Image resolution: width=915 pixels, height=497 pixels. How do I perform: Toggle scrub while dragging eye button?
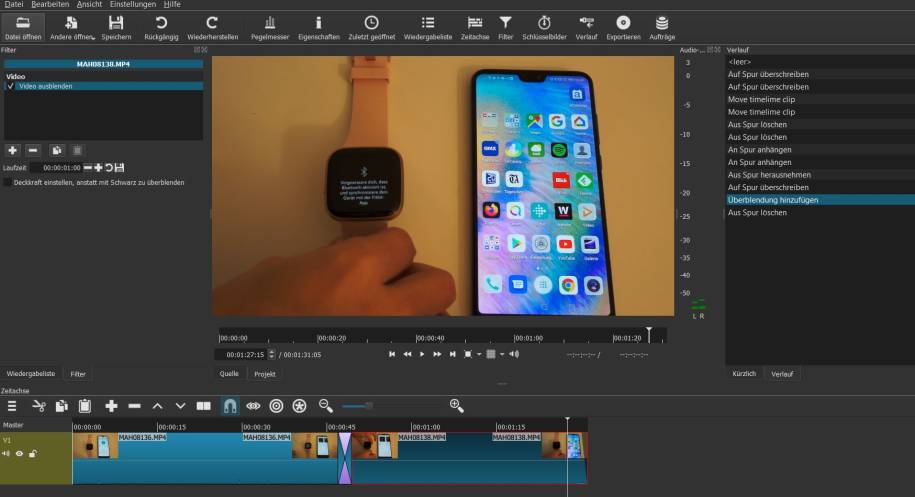[253, 406]
